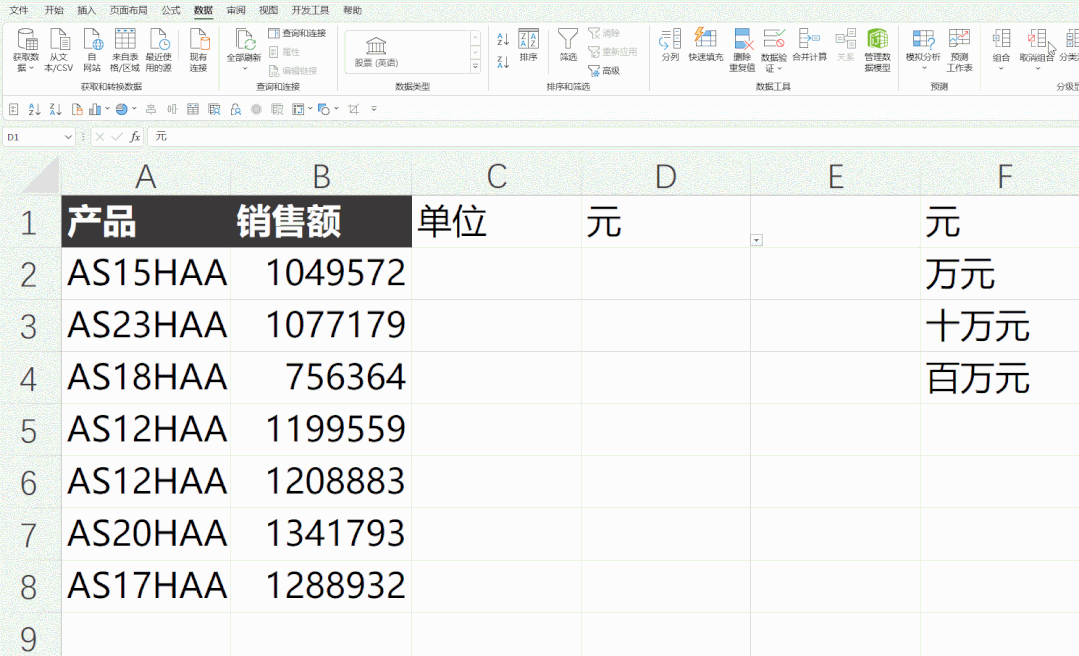Open the validation dropdown beside cell D1

(x=756, y=240)
